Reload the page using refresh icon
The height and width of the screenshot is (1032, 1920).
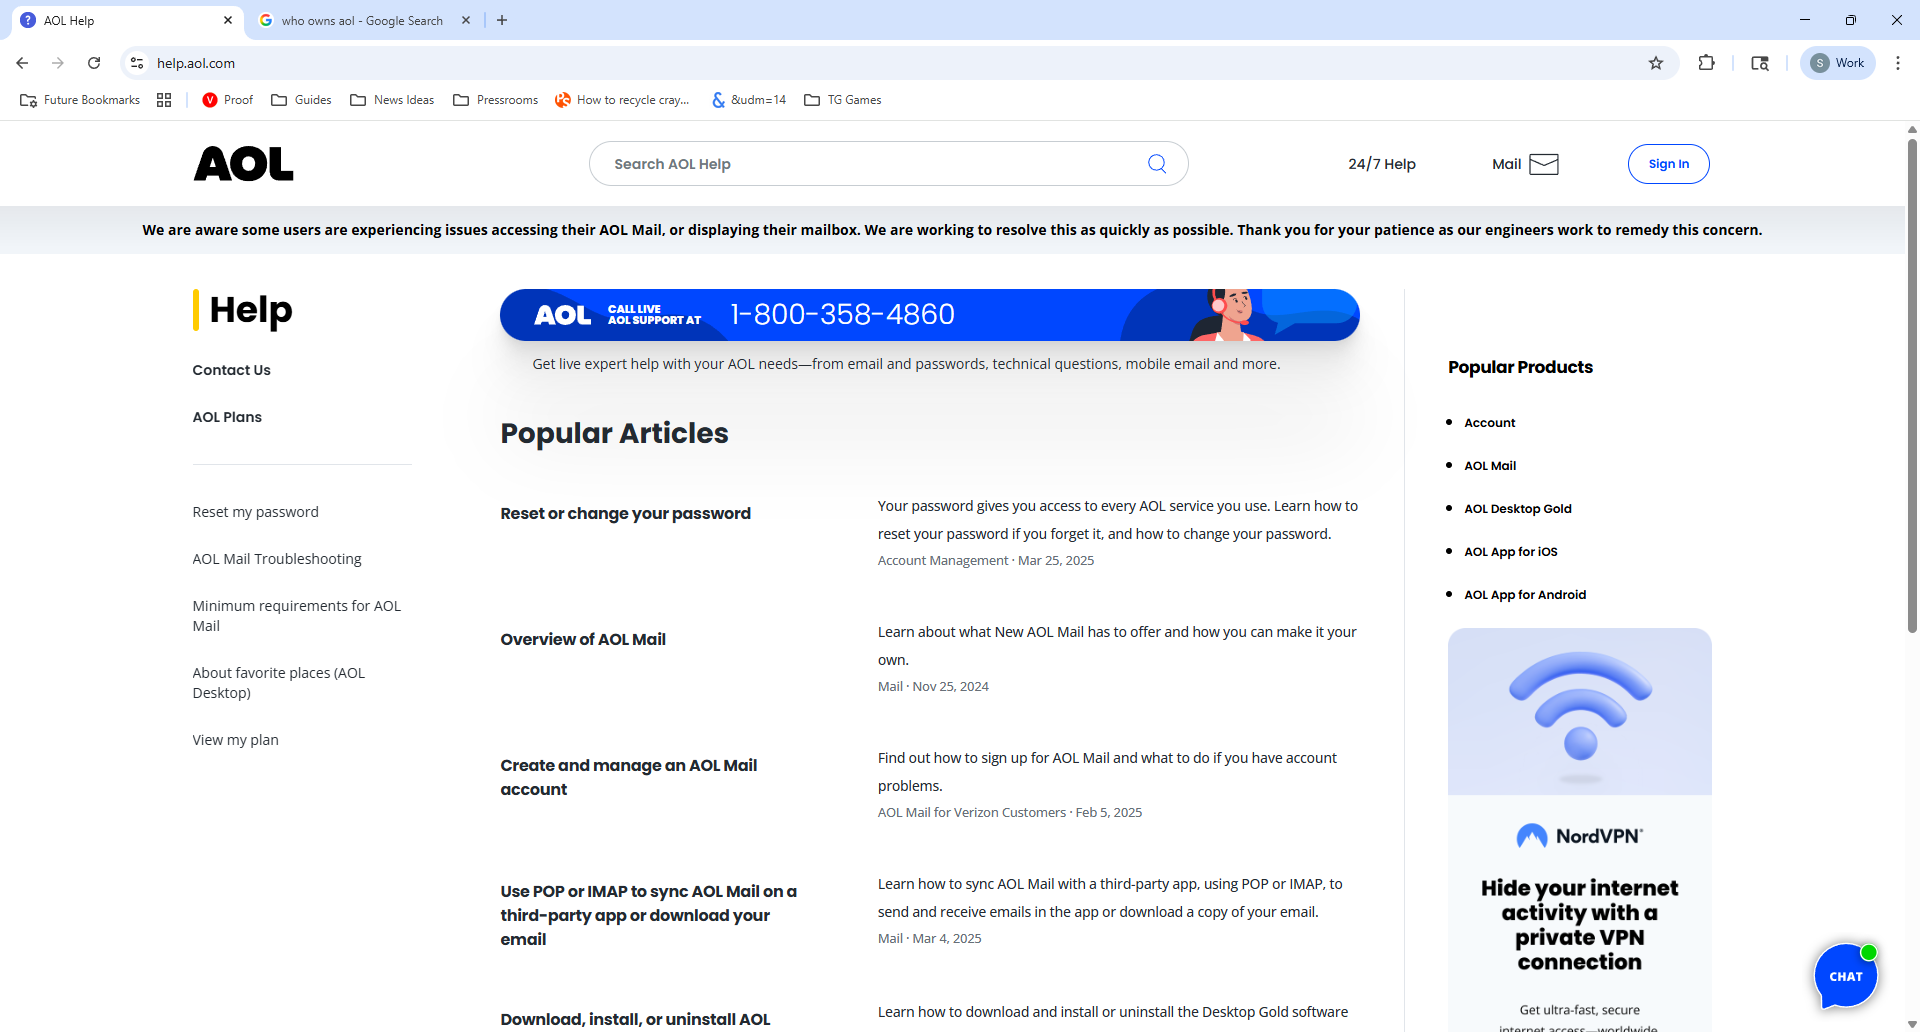click(94, 63)
